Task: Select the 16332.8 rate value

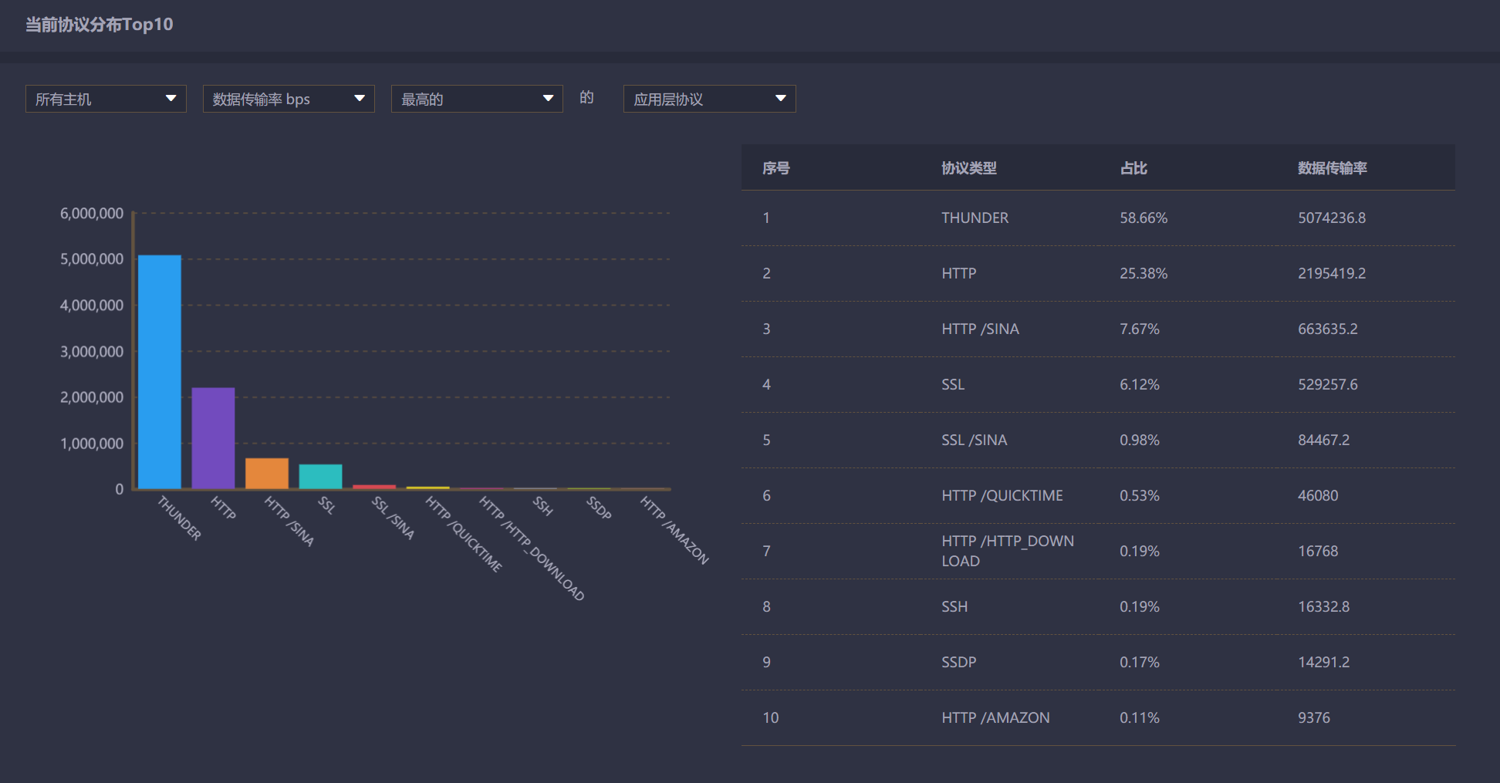Action: tap(1324, 606)
